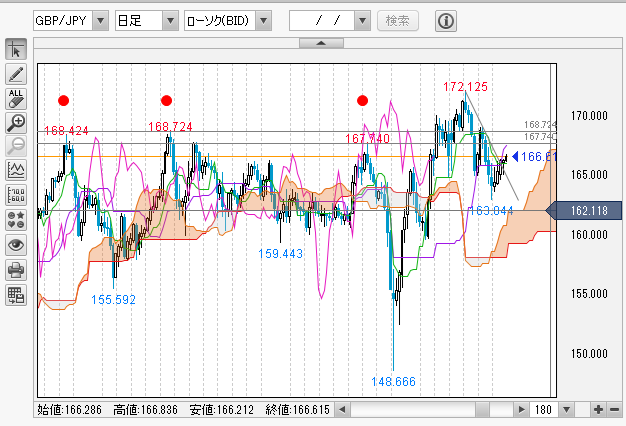Select the pencil drawing tool

coord(16,74)
